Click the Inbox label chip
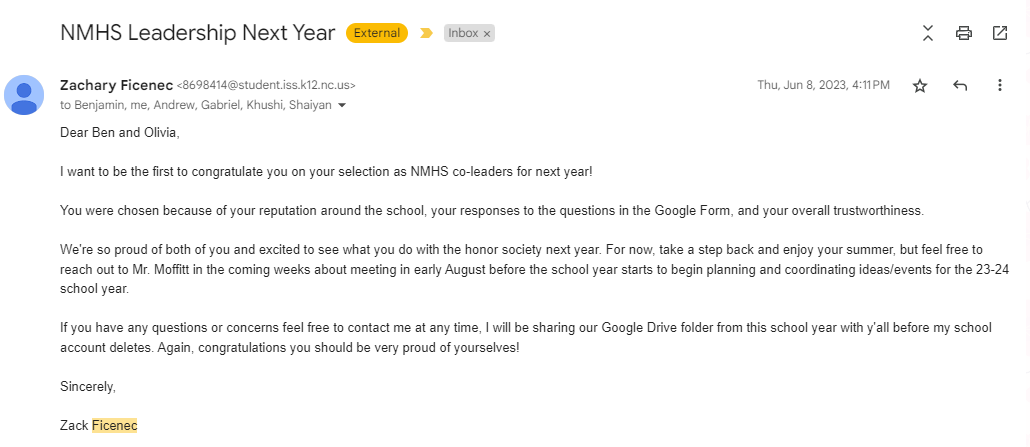1030x447 pixels. click(x=463, y=33)
